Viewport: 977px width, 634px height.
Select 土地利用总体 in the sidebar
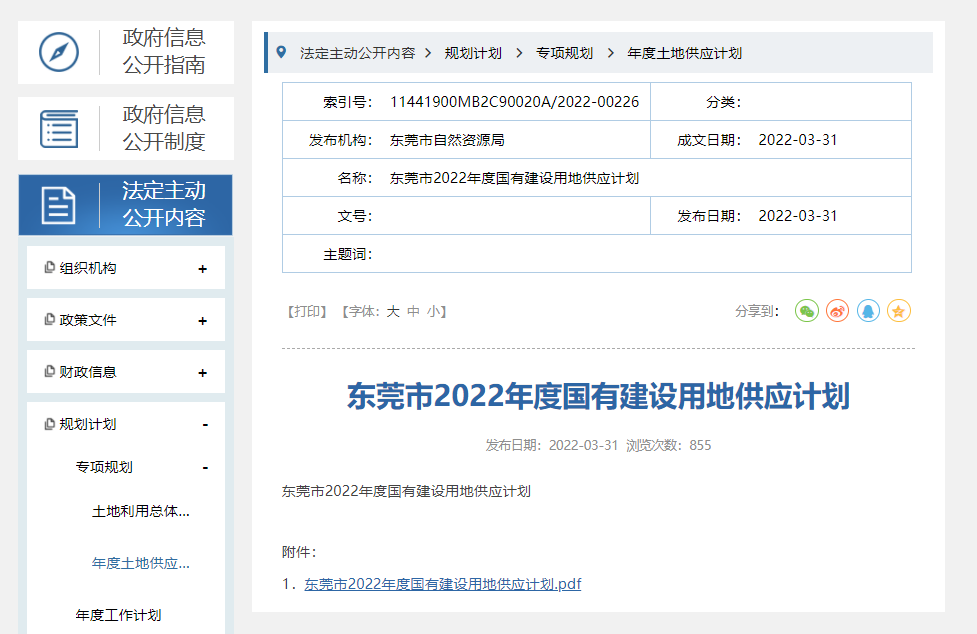click(140, 511)
